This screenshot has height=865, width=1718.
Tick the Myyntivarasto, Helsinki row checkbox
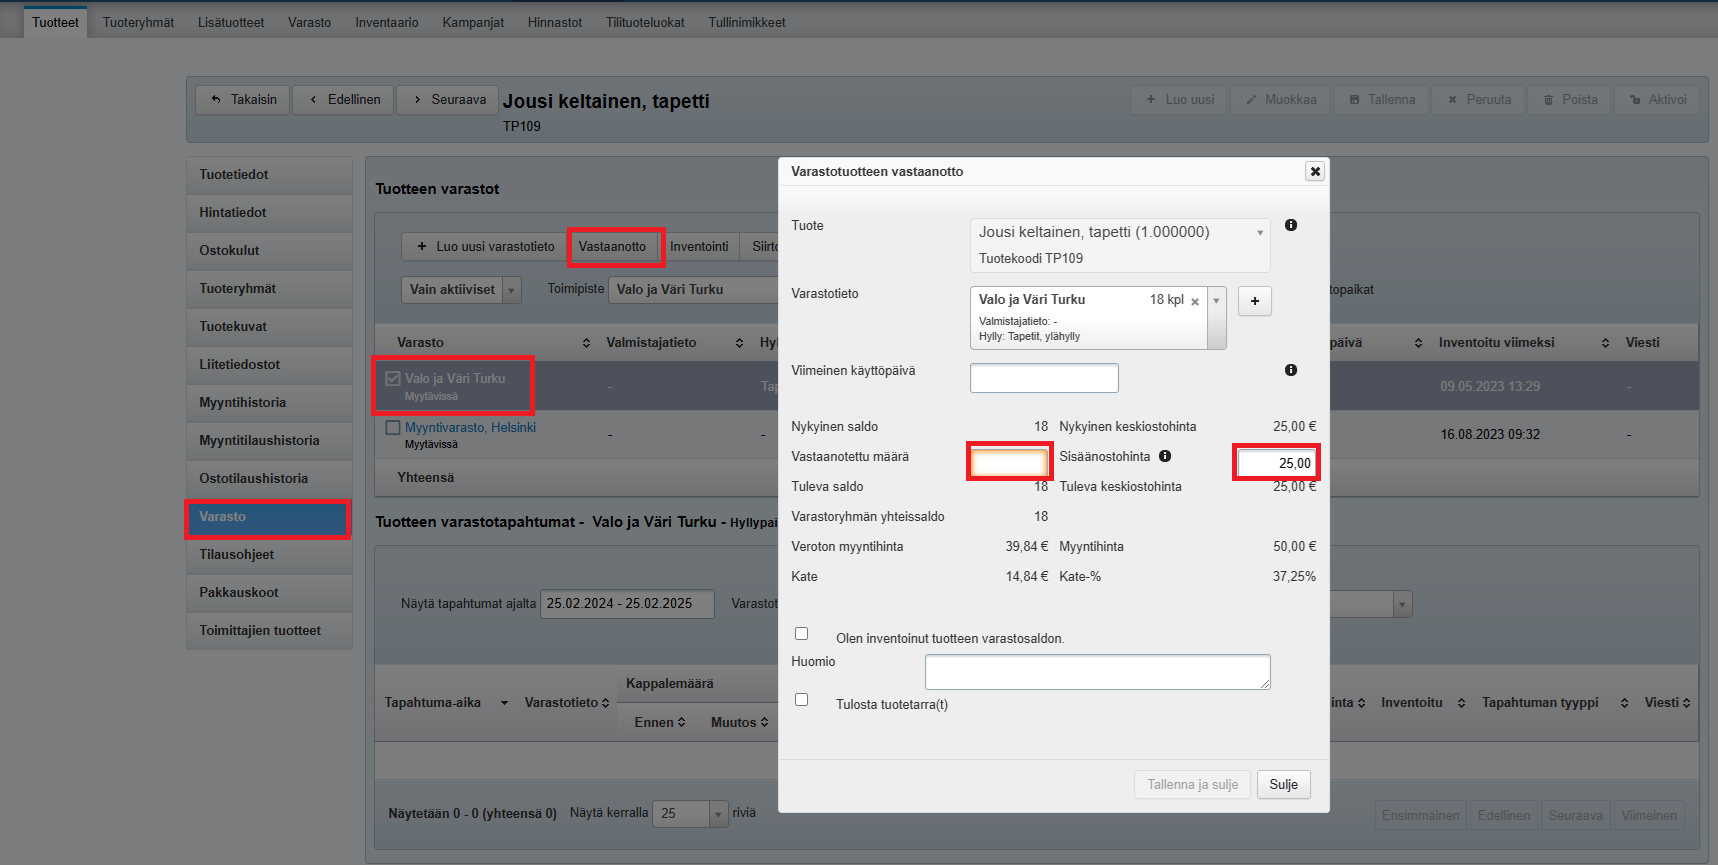(393, 428)
